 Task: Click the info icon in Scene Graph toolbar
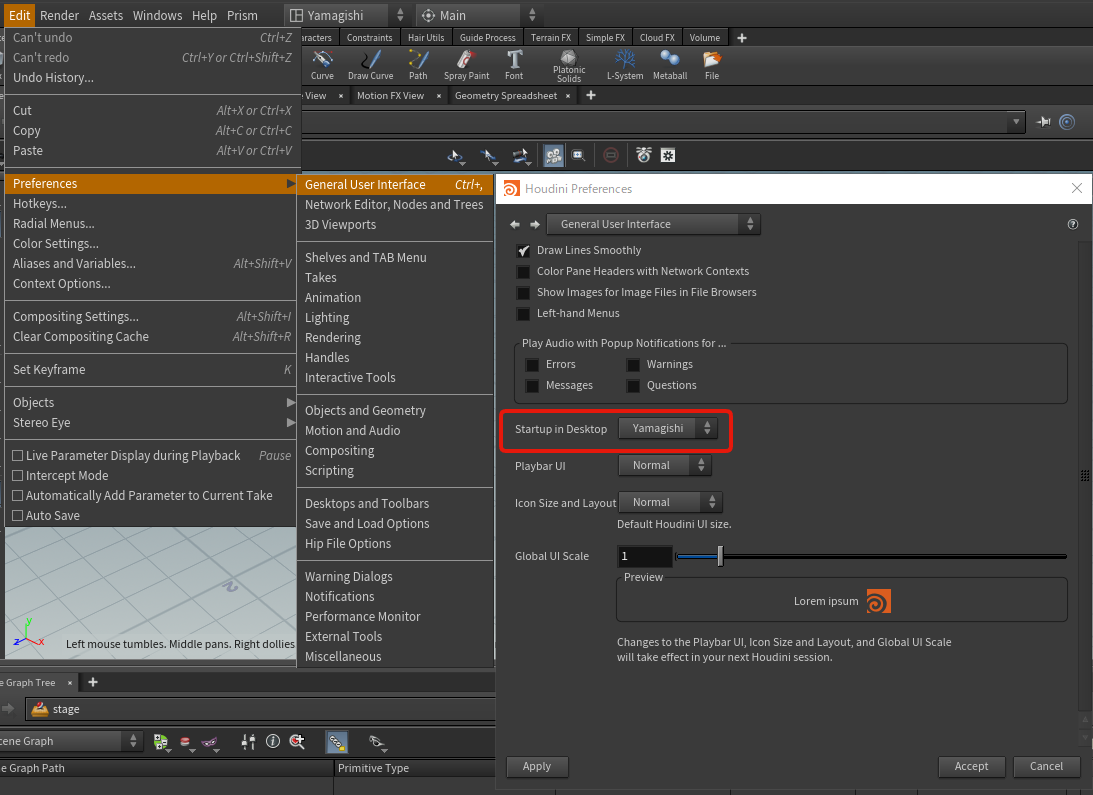[x=273, y=741]
